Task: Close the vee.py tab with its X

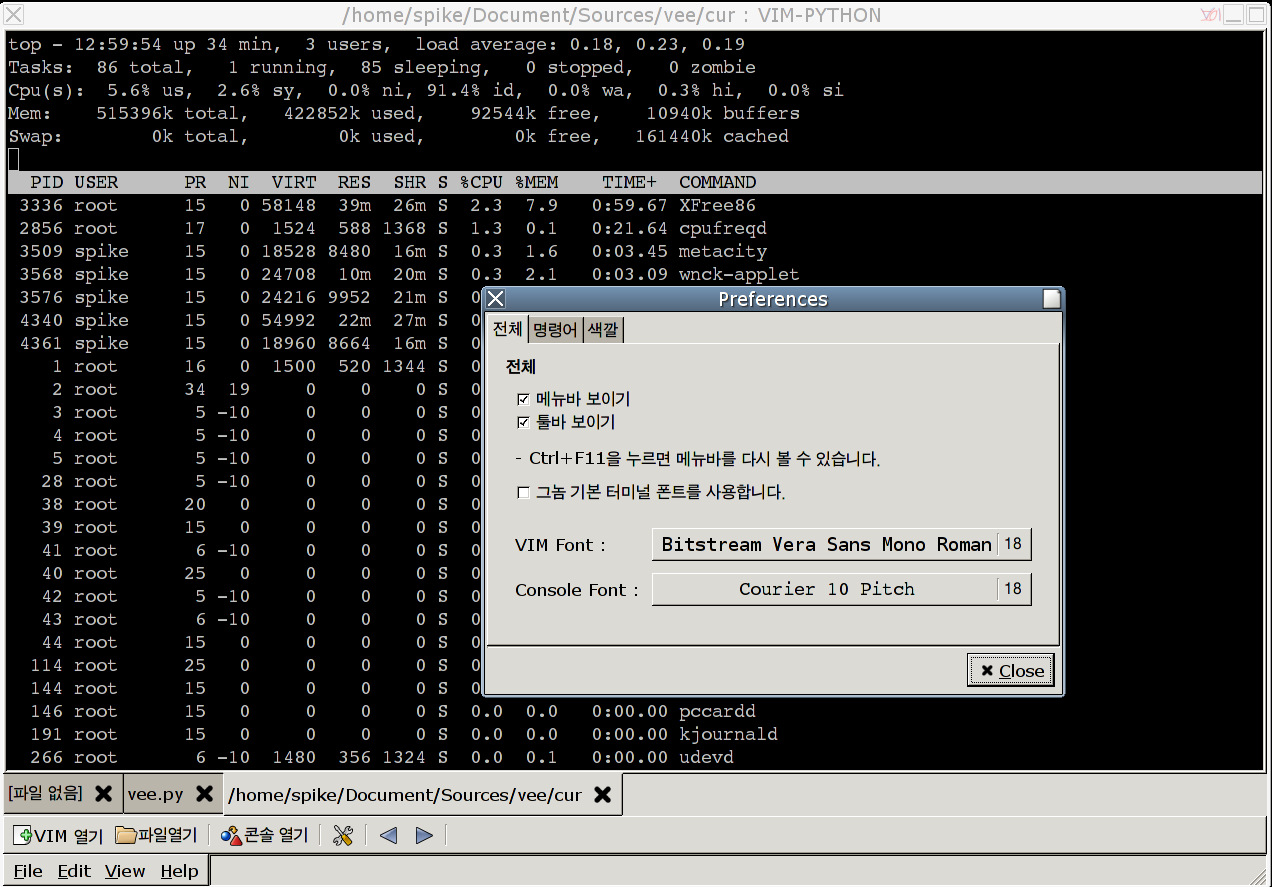Action: click(204, 794)
